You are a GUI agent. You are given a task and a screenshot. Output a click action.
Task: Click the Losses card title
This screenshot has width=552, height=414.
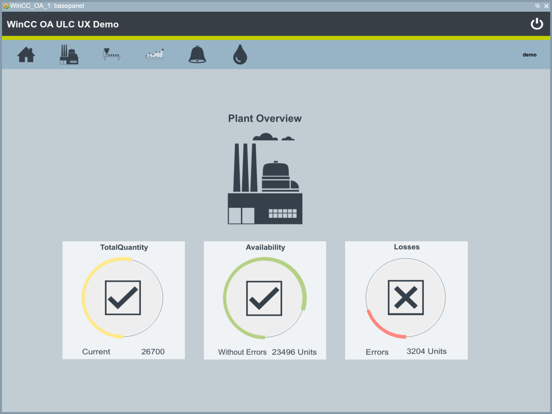pos(407,247)
